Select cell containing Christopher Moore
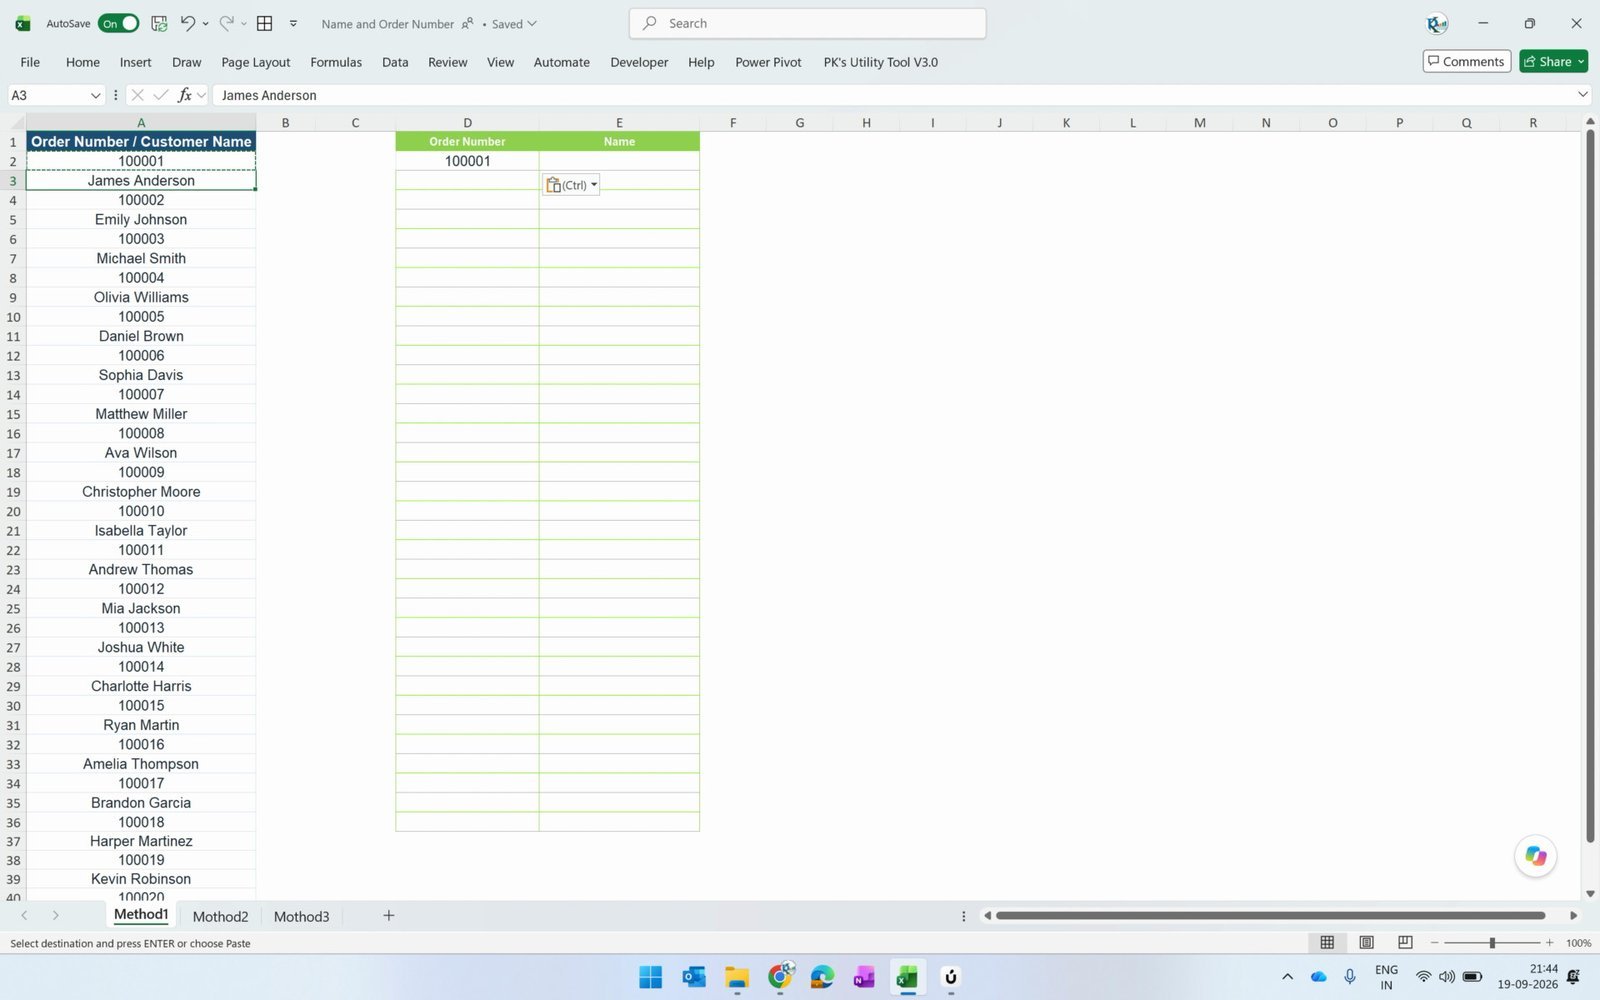This screenshot has width=1600, height=1000. (141, 491)
